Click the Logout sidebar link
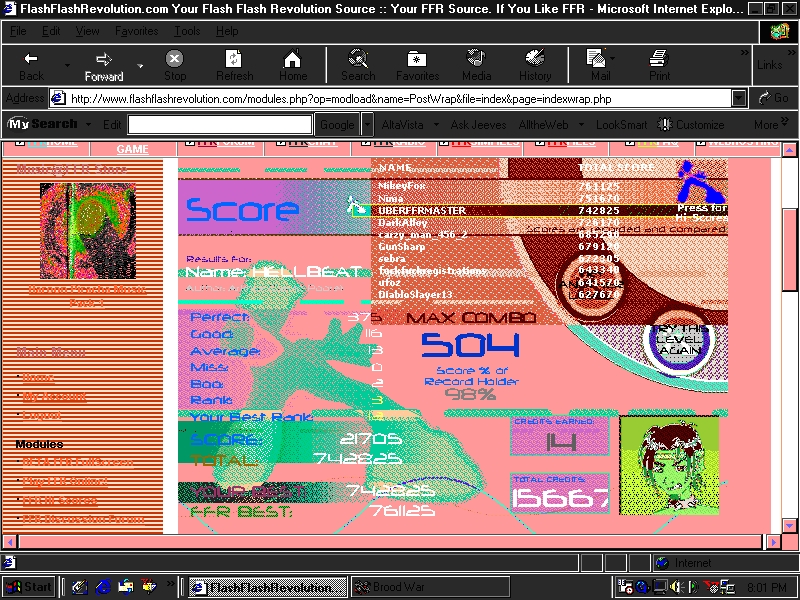This screenshot has height=600, width=800. pyautogui.click(x=42, y=415)
